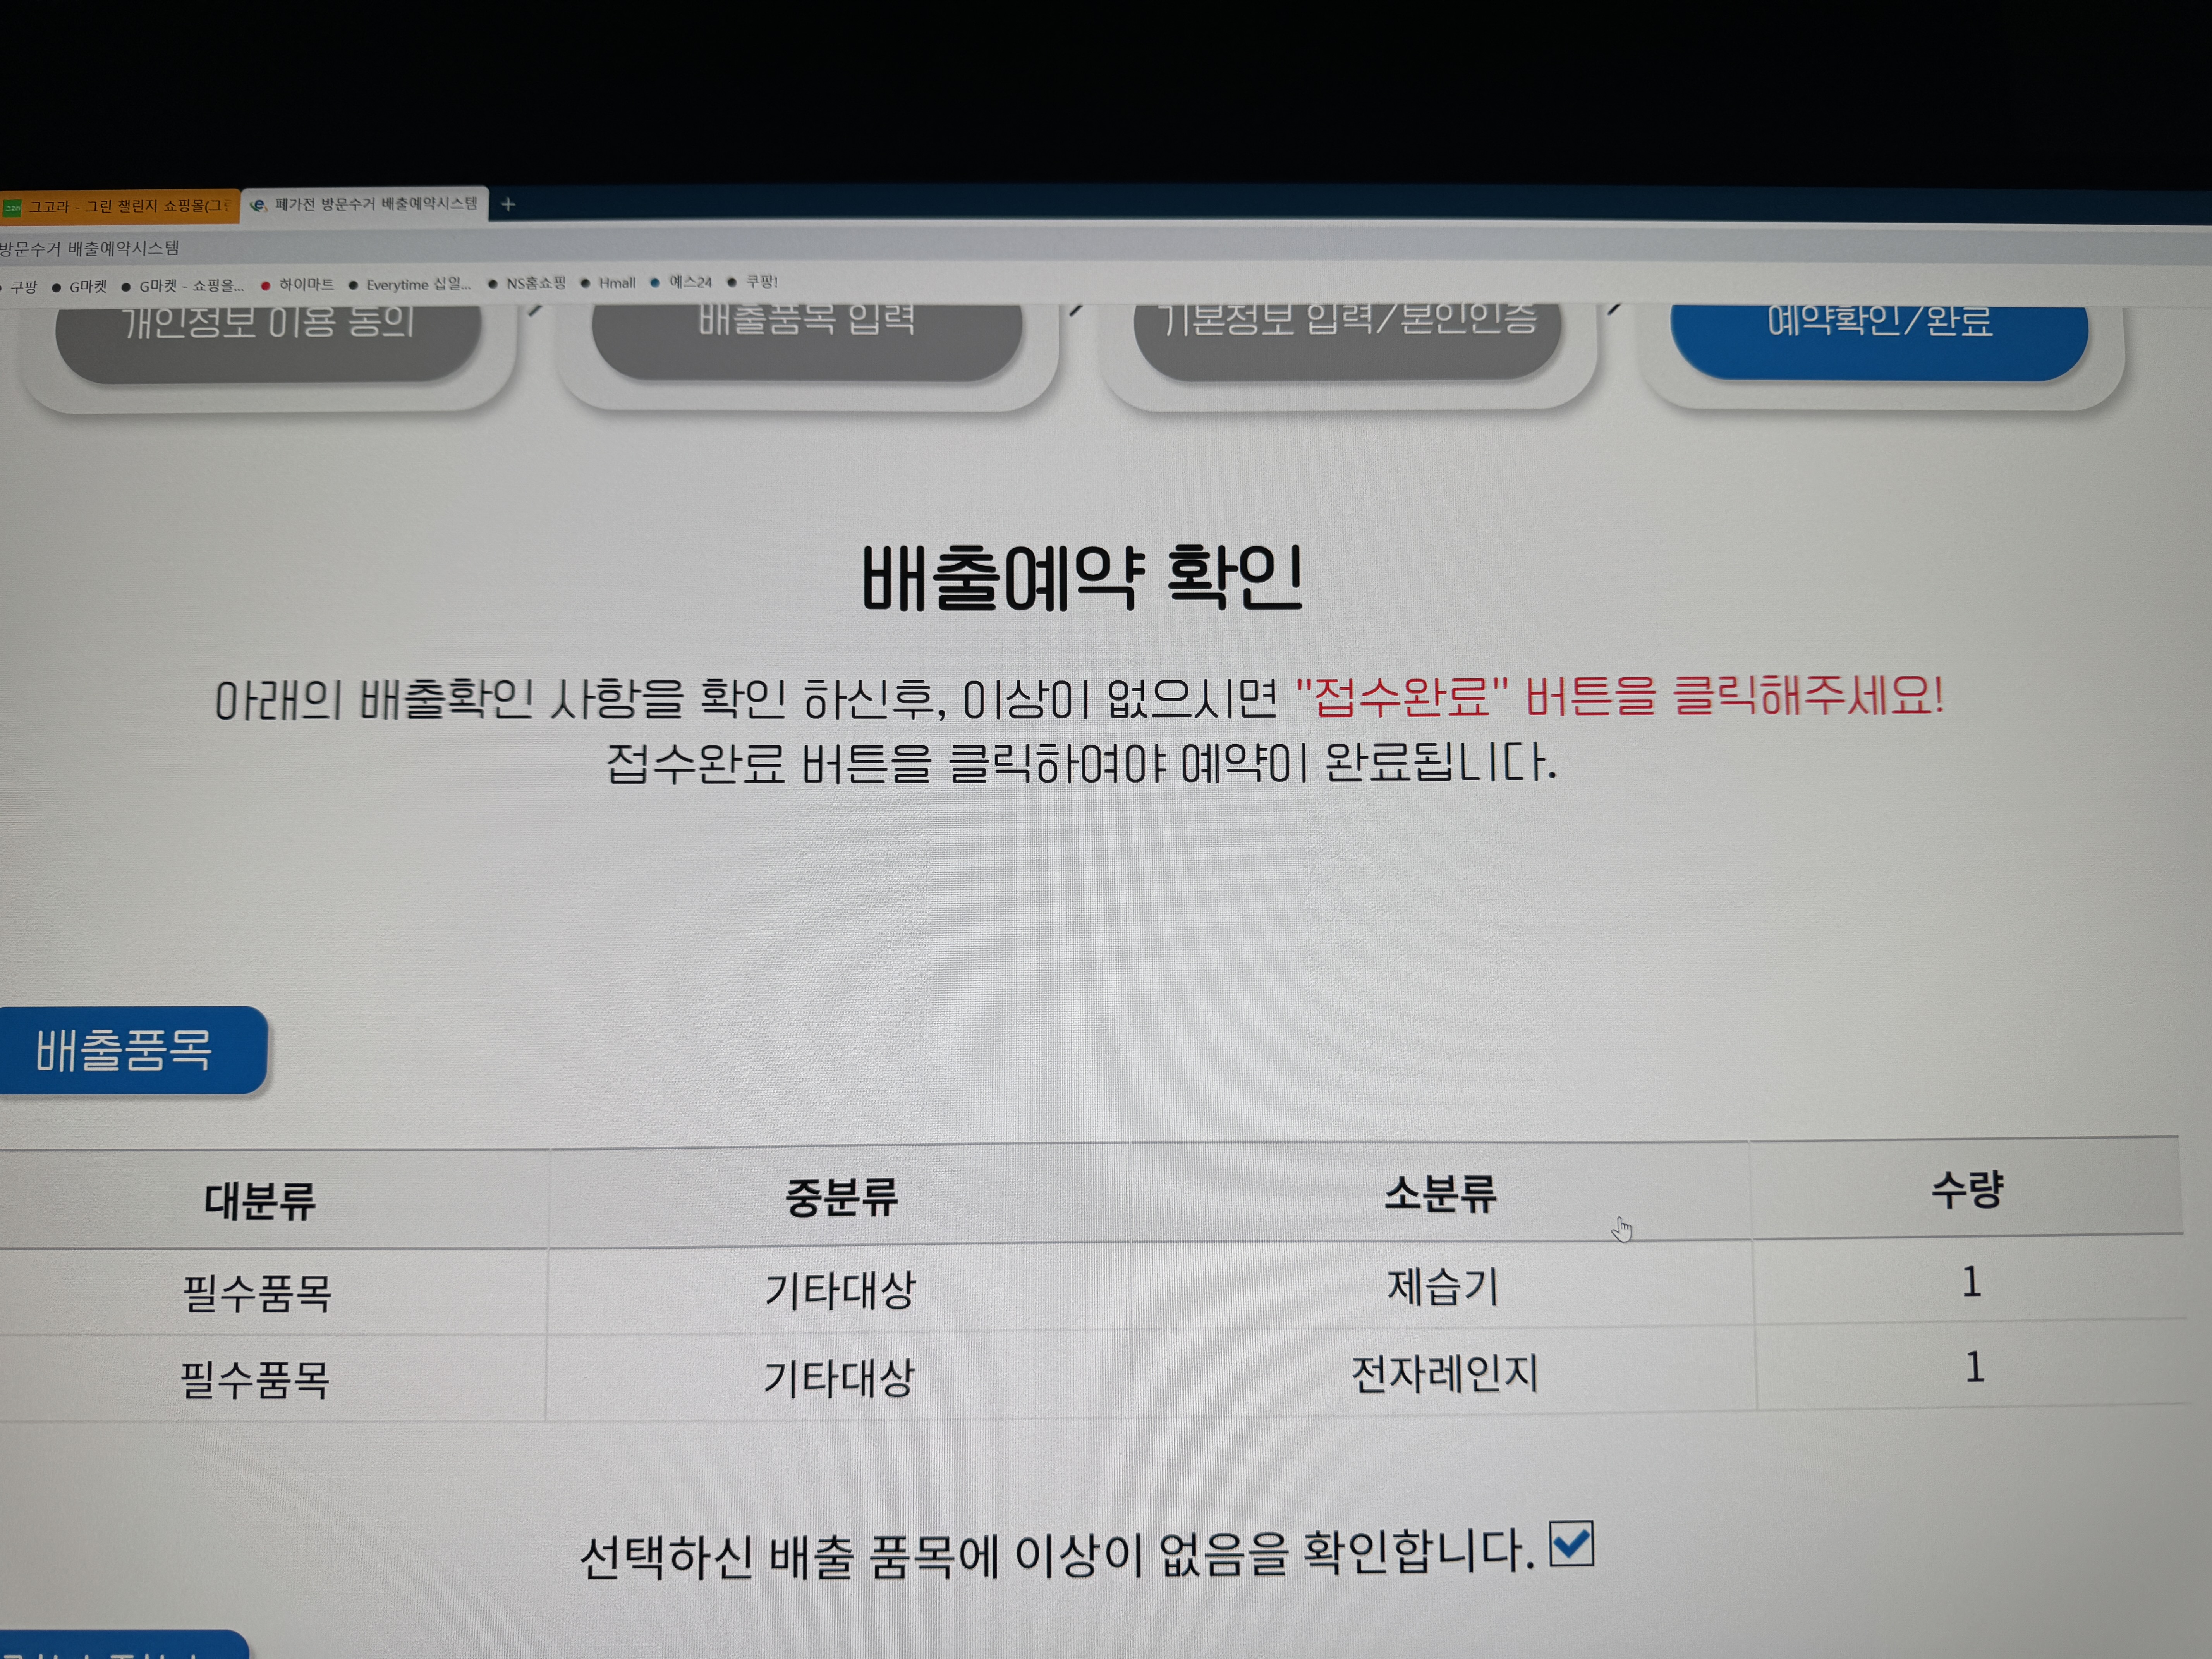Click the 소분류 column header
Screen dimensions: 2212x1659
coord(1439,1193)
